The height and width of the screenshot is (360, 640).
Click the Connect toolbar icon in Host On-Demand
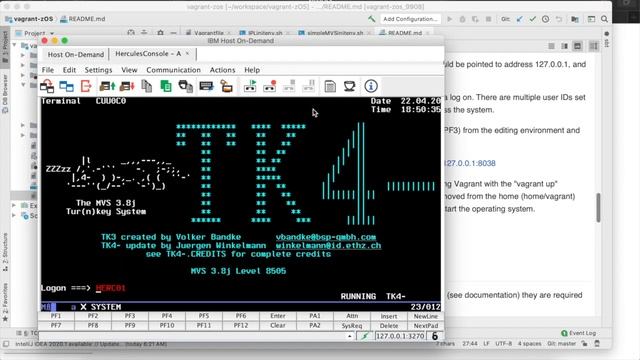[47, 86]
